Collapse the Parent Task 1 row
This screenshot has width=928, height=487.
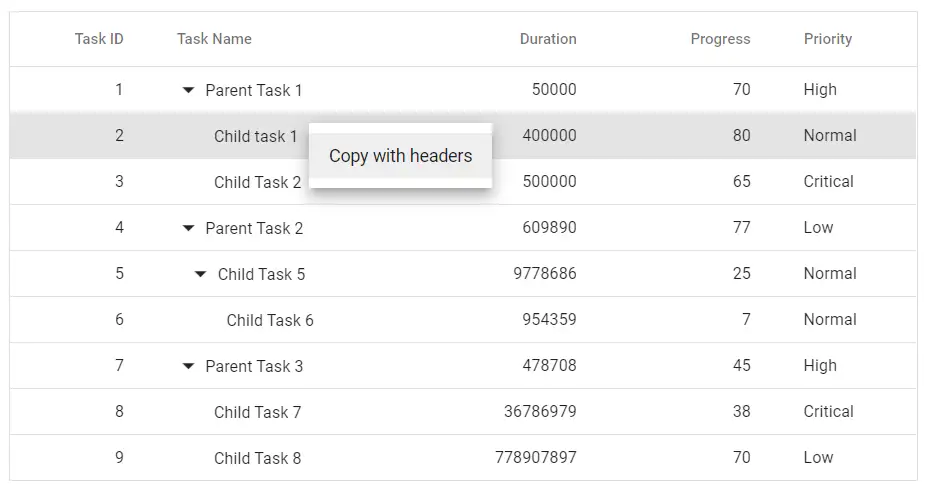[188, 91]
